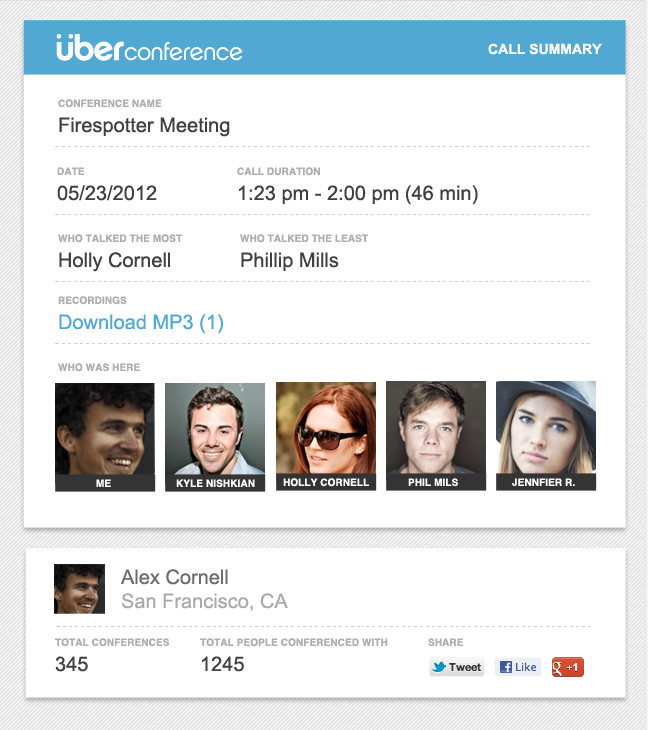This screenshot has width=648, height=730.
Task: Open the Call Summary header label
Action: pyautogui.click(x=544, y=49)
